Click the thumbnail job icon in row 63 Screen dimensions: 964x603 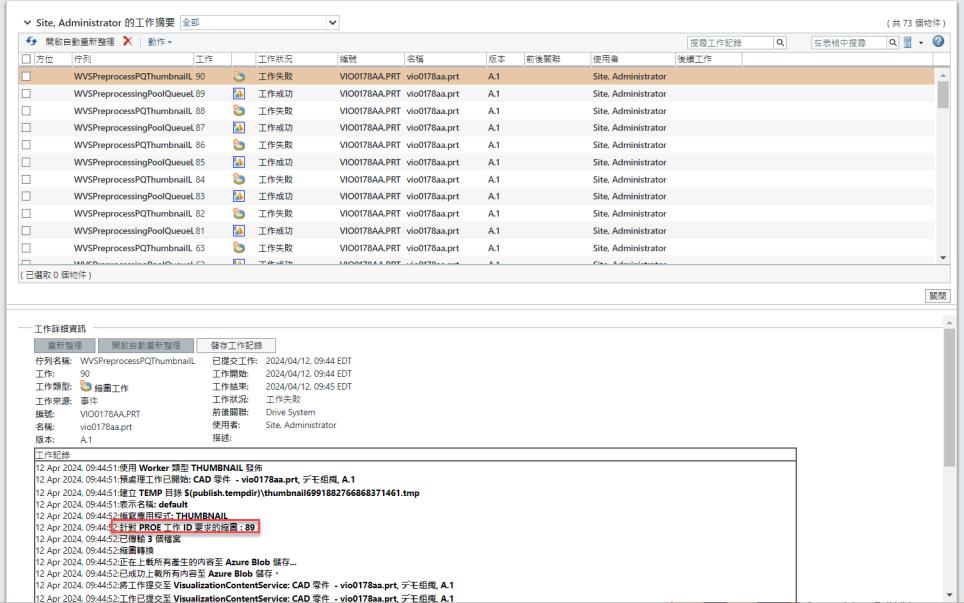click(239, 248)
